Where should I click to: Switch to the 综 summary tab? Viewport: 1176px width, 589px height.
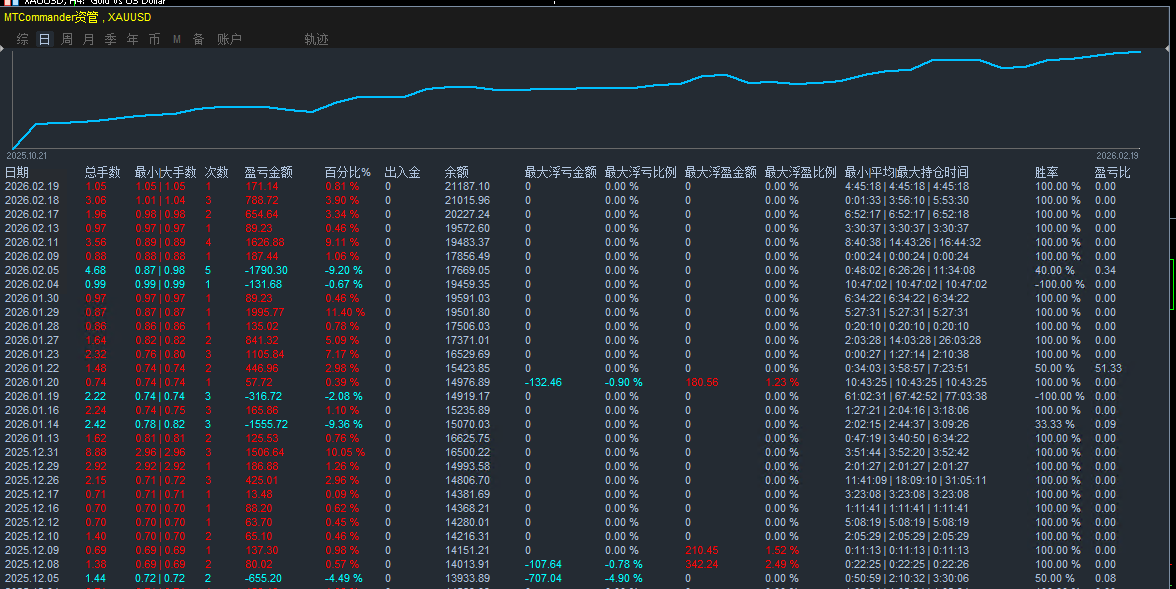click(22, 39)
